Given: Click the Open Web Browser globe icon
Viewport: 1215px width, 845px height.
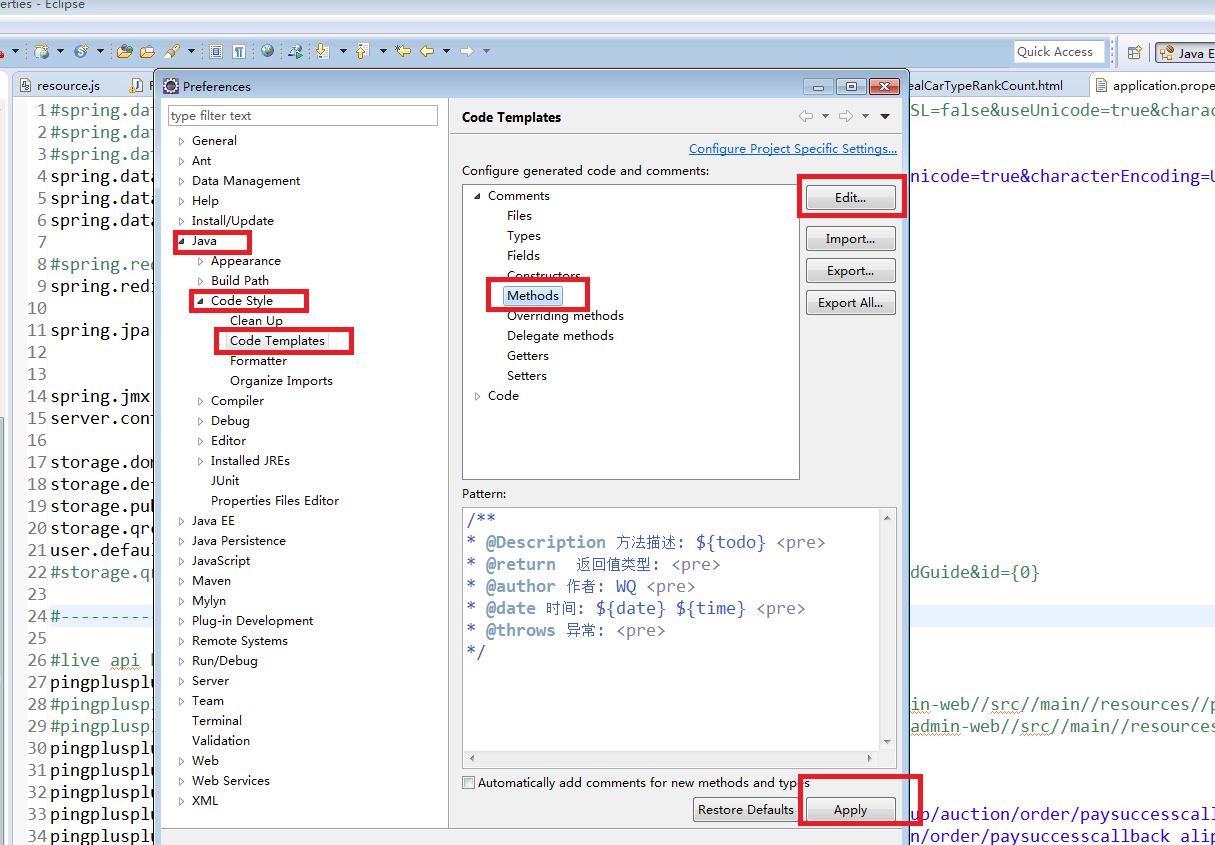Looking at the screenshot, I should click(x=267, y=51).
